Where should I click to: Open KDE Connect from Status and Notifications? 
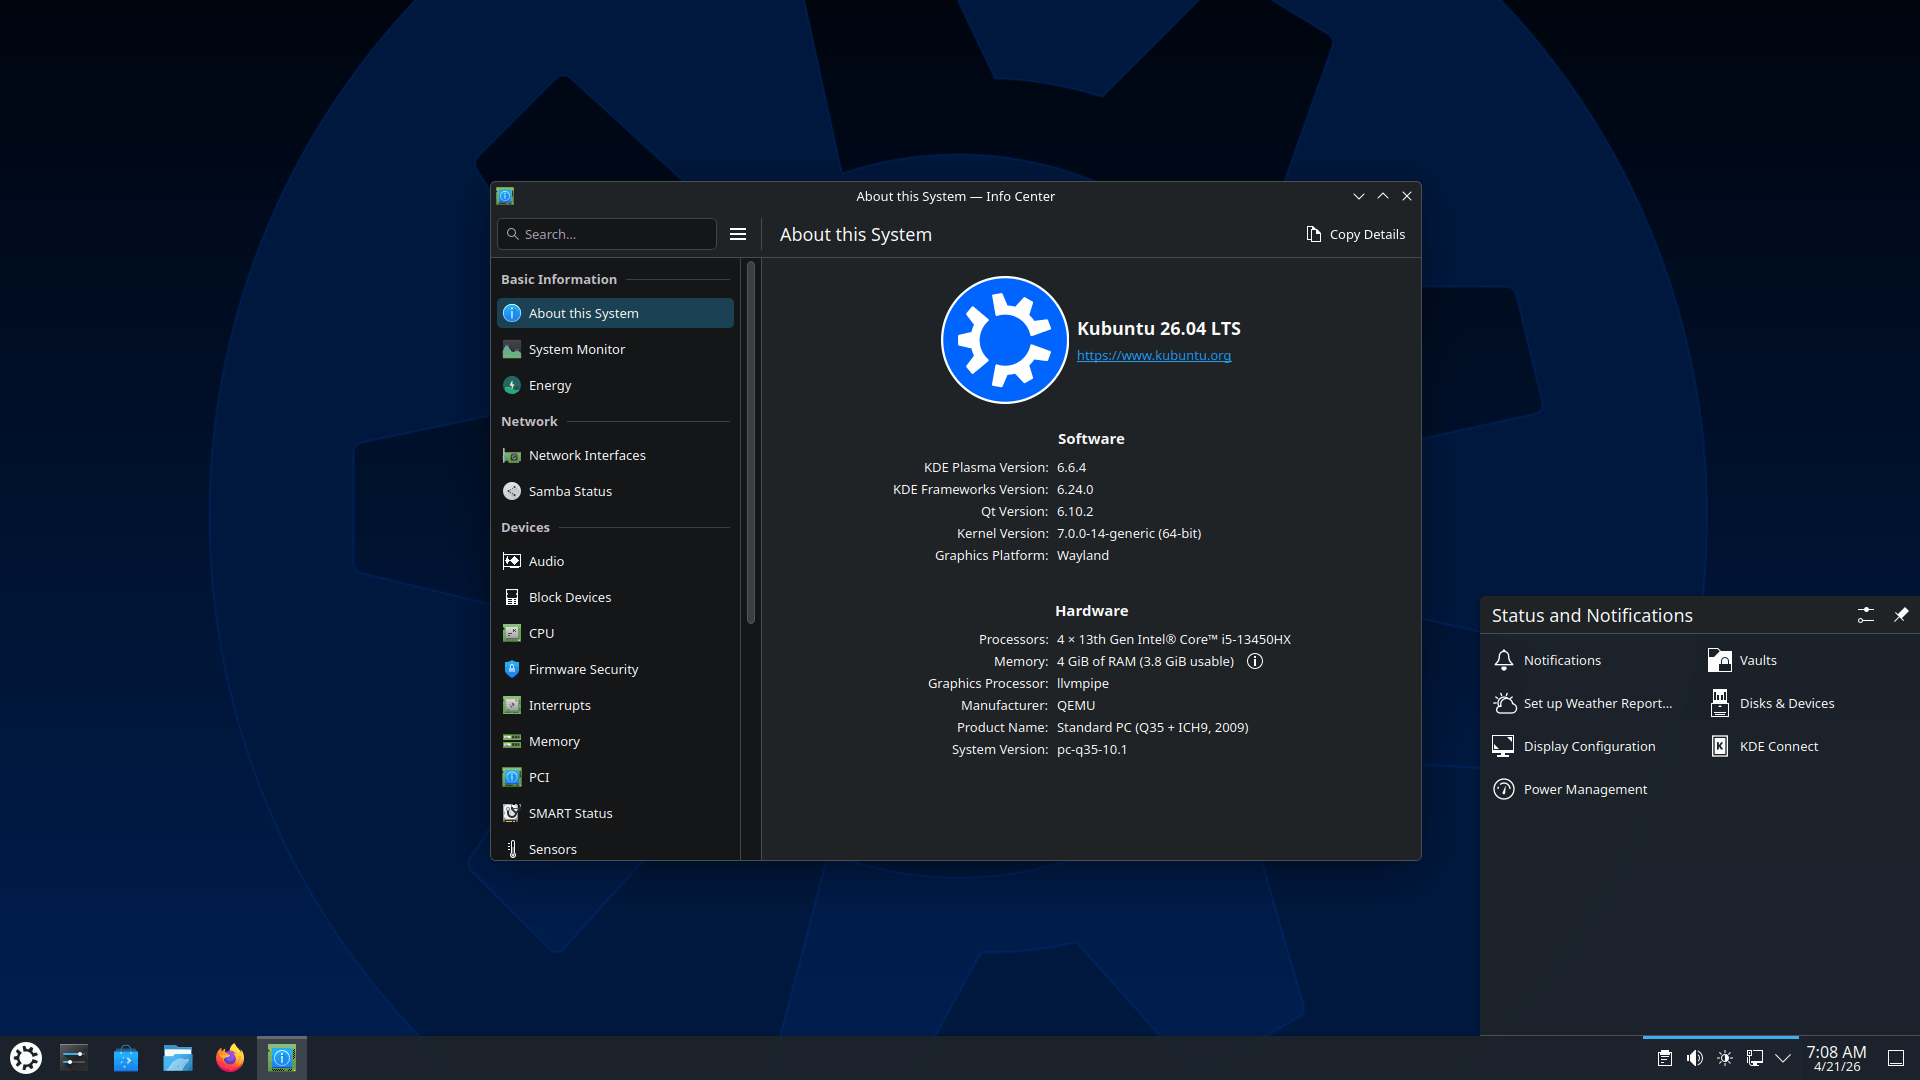(x=1777, y=745)
